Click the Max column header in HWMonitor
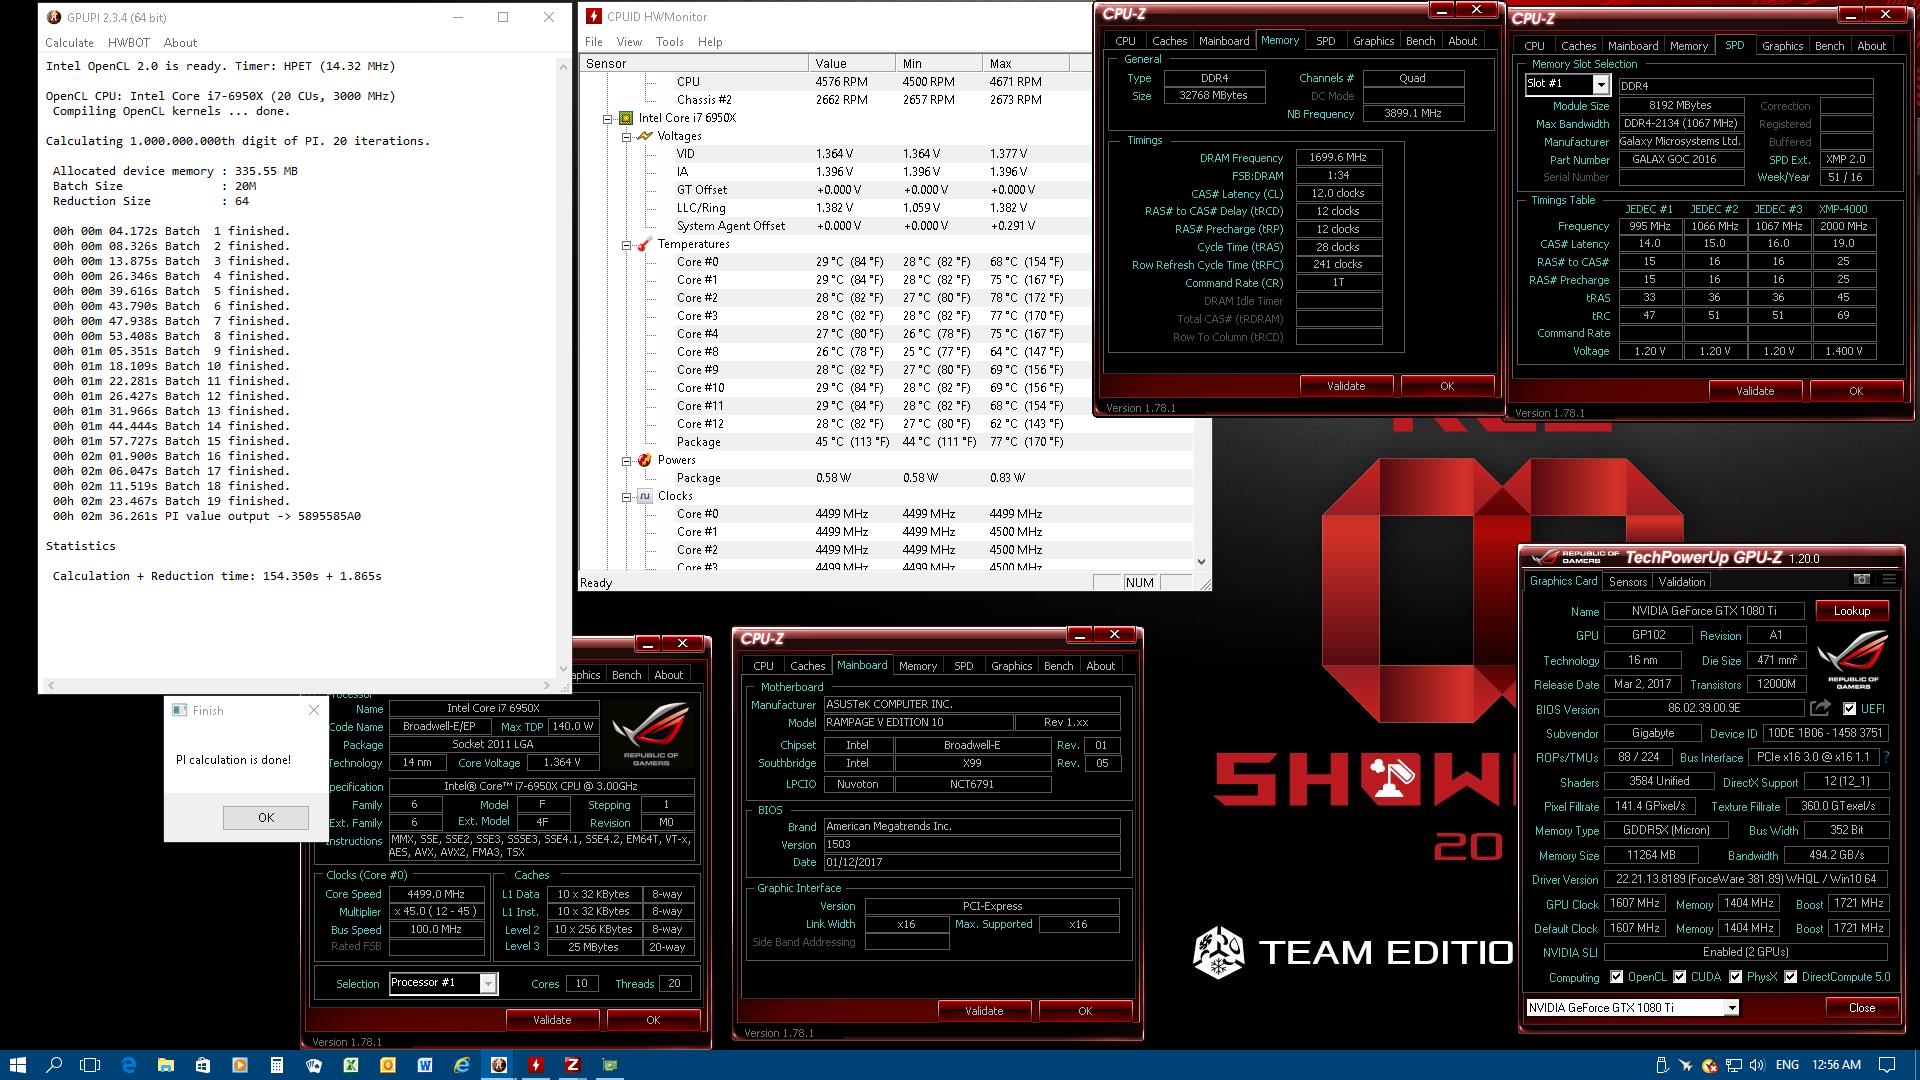 (x=1025, y=63)
